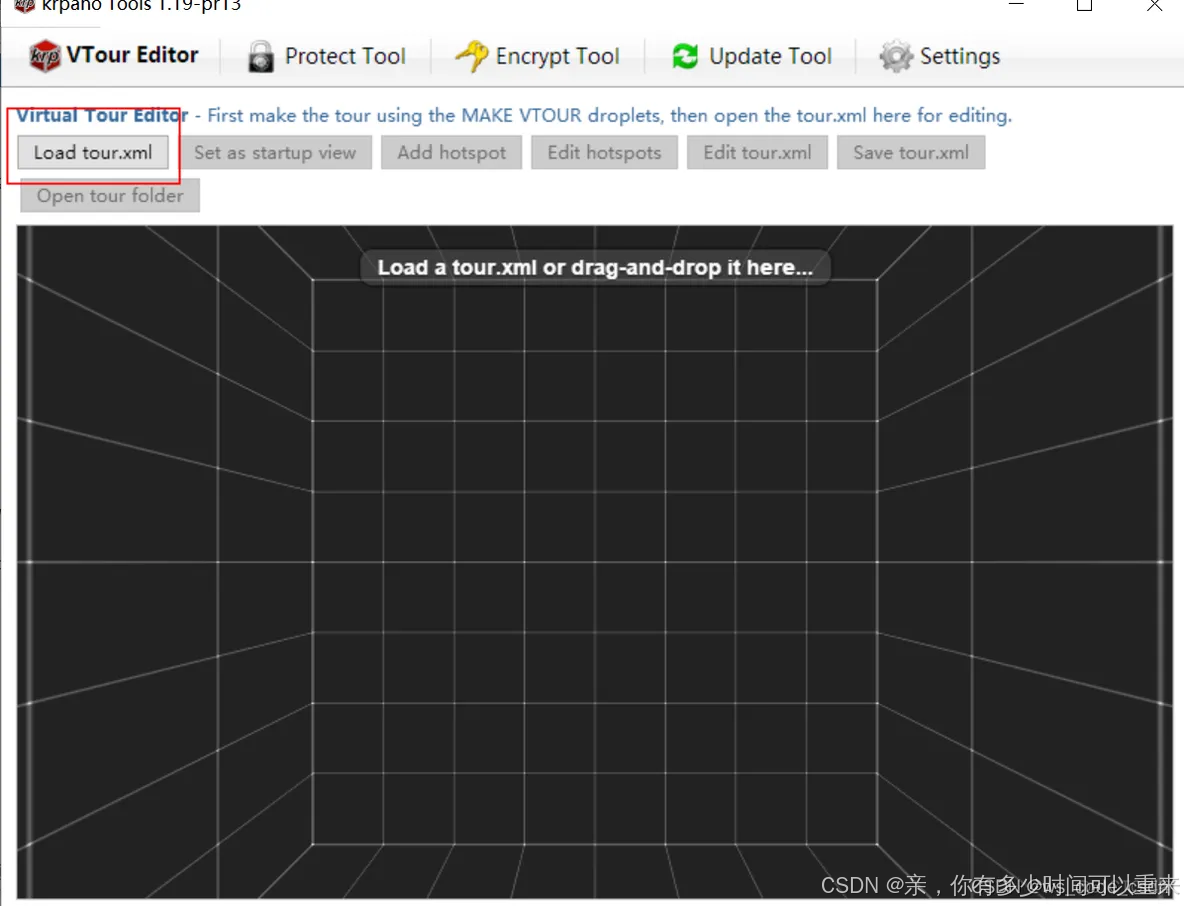
Task: Click the Save tour.xml button
Action: 911,153
